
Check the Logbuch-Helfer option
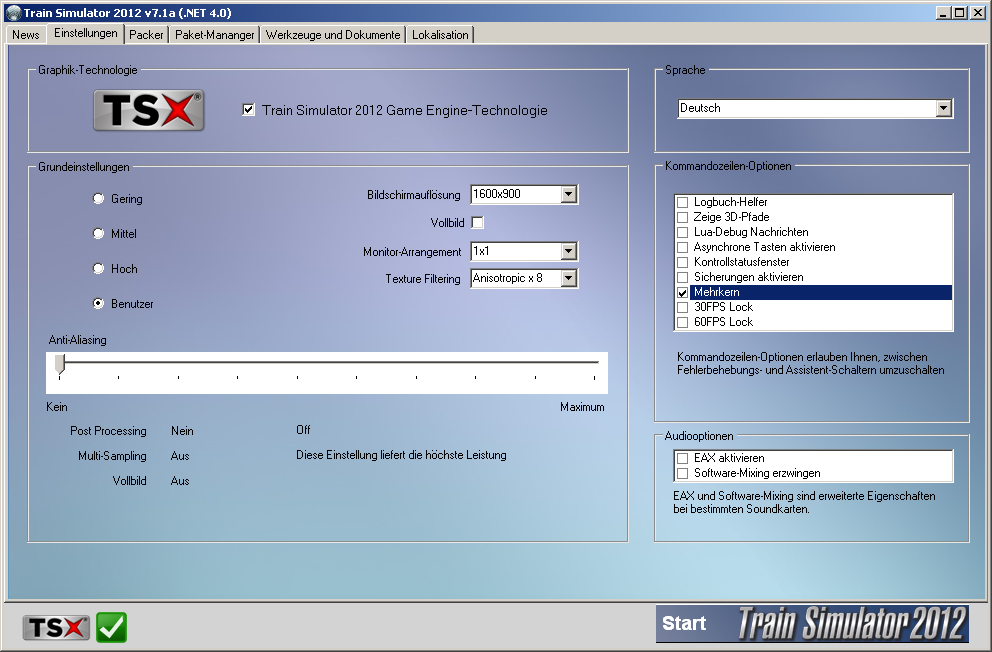click(x=683, y=202)
